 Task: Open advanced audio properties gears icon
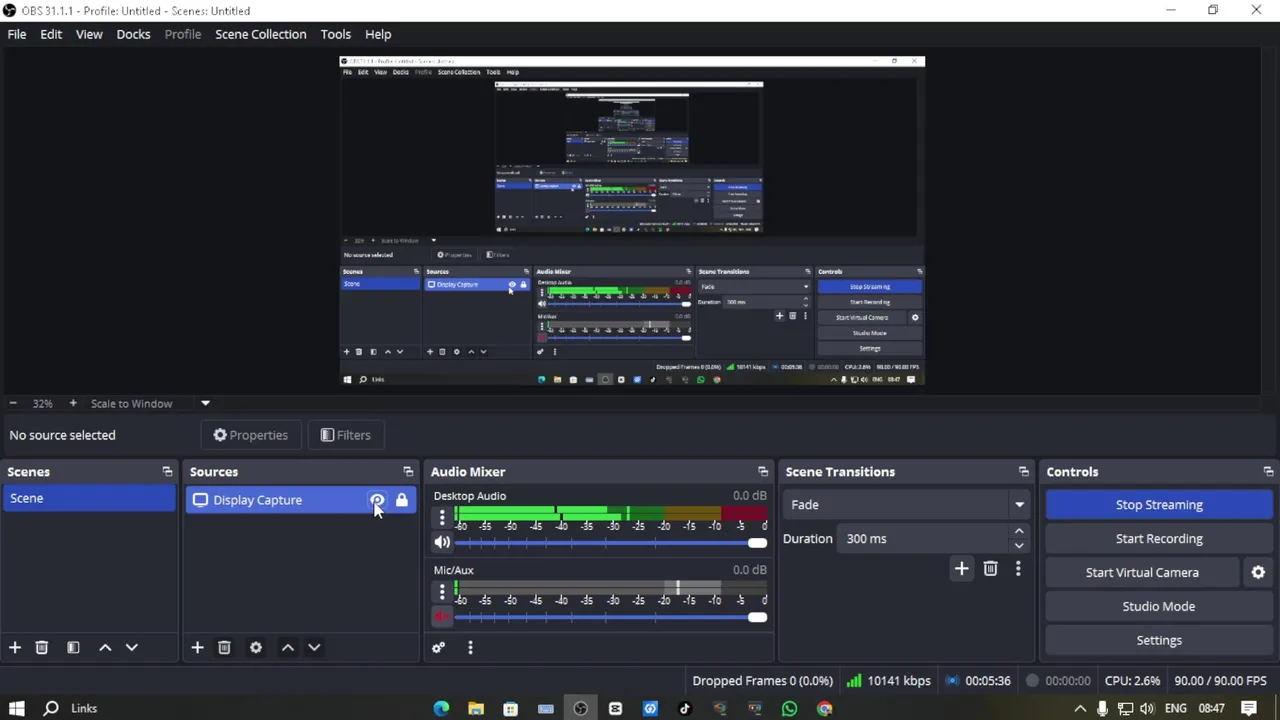pyautogui.click(x=438, y=648)
